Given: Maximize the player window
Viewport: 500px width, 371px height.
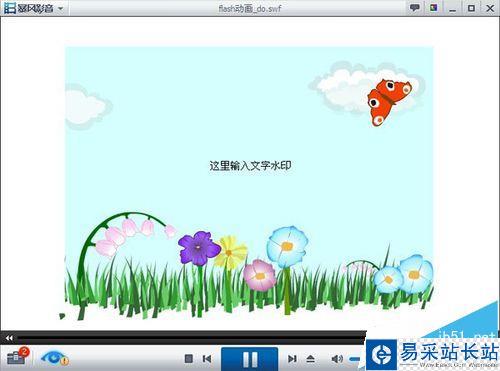Looking at the screenshot, I should pyautogui.click(x=471, y=8).
